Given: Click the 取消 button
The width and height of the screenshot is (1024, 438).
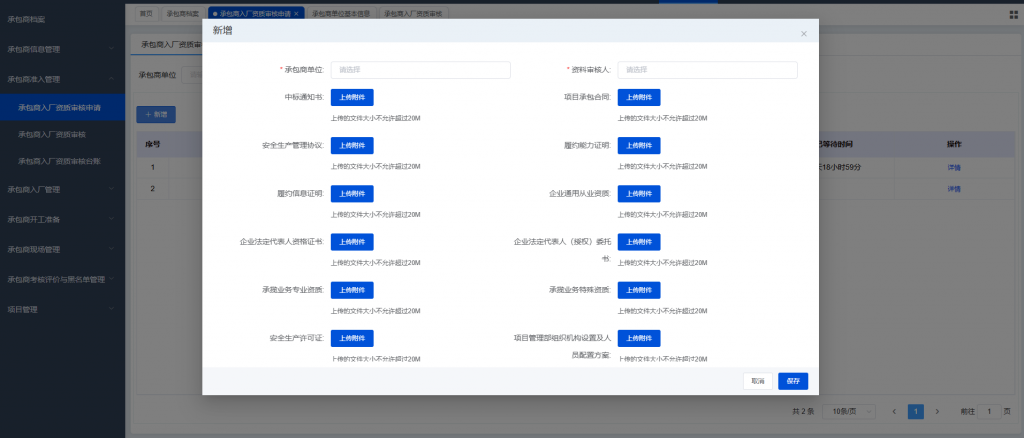Looking at the screenshot, I should click(x=757, y=381).
